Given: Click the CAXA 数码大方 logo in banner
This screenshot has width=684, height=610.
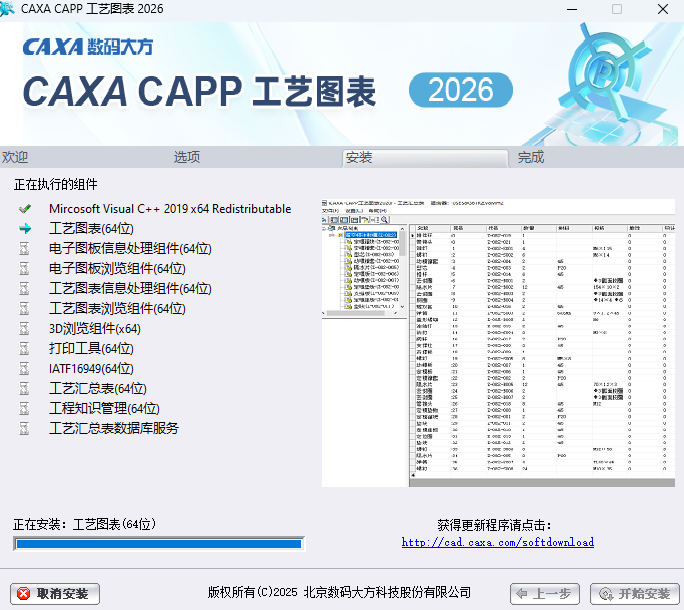Looking at the screenshot, I should pos(88,47).
